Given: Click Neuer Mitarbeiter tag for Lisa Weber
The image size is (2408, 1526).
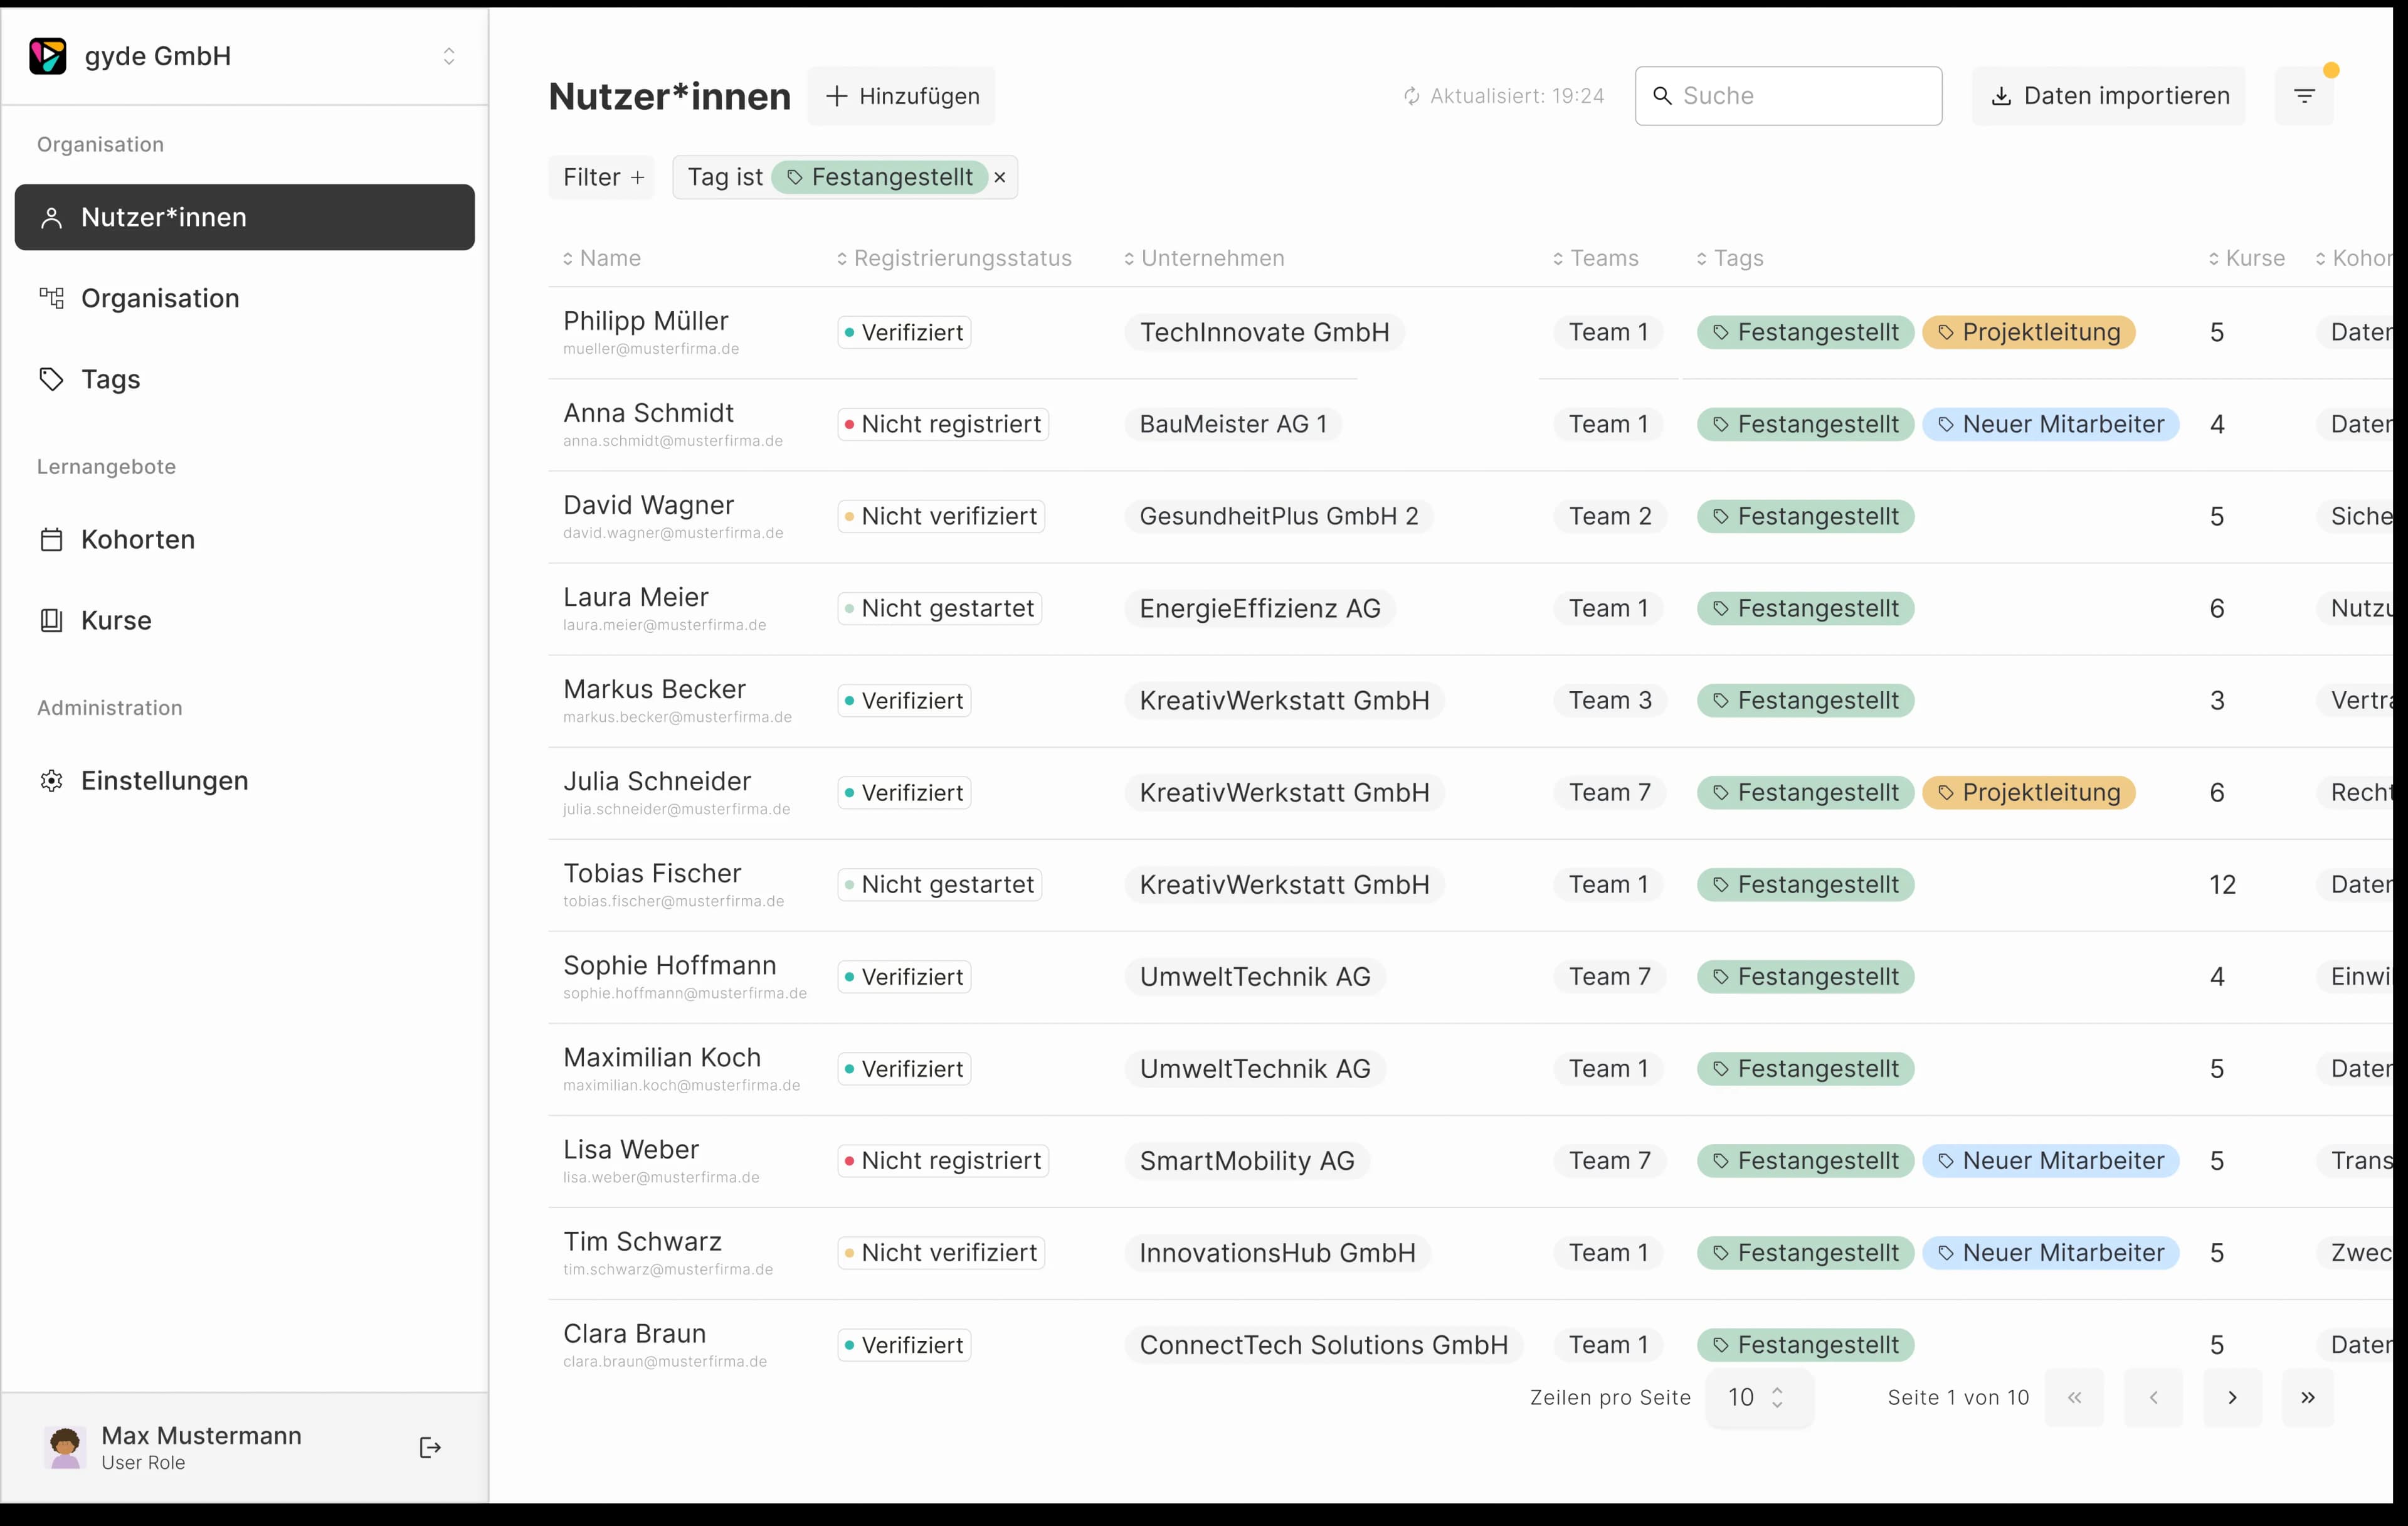Looking at the screenshot, I should click(x=2051, y=1161).
